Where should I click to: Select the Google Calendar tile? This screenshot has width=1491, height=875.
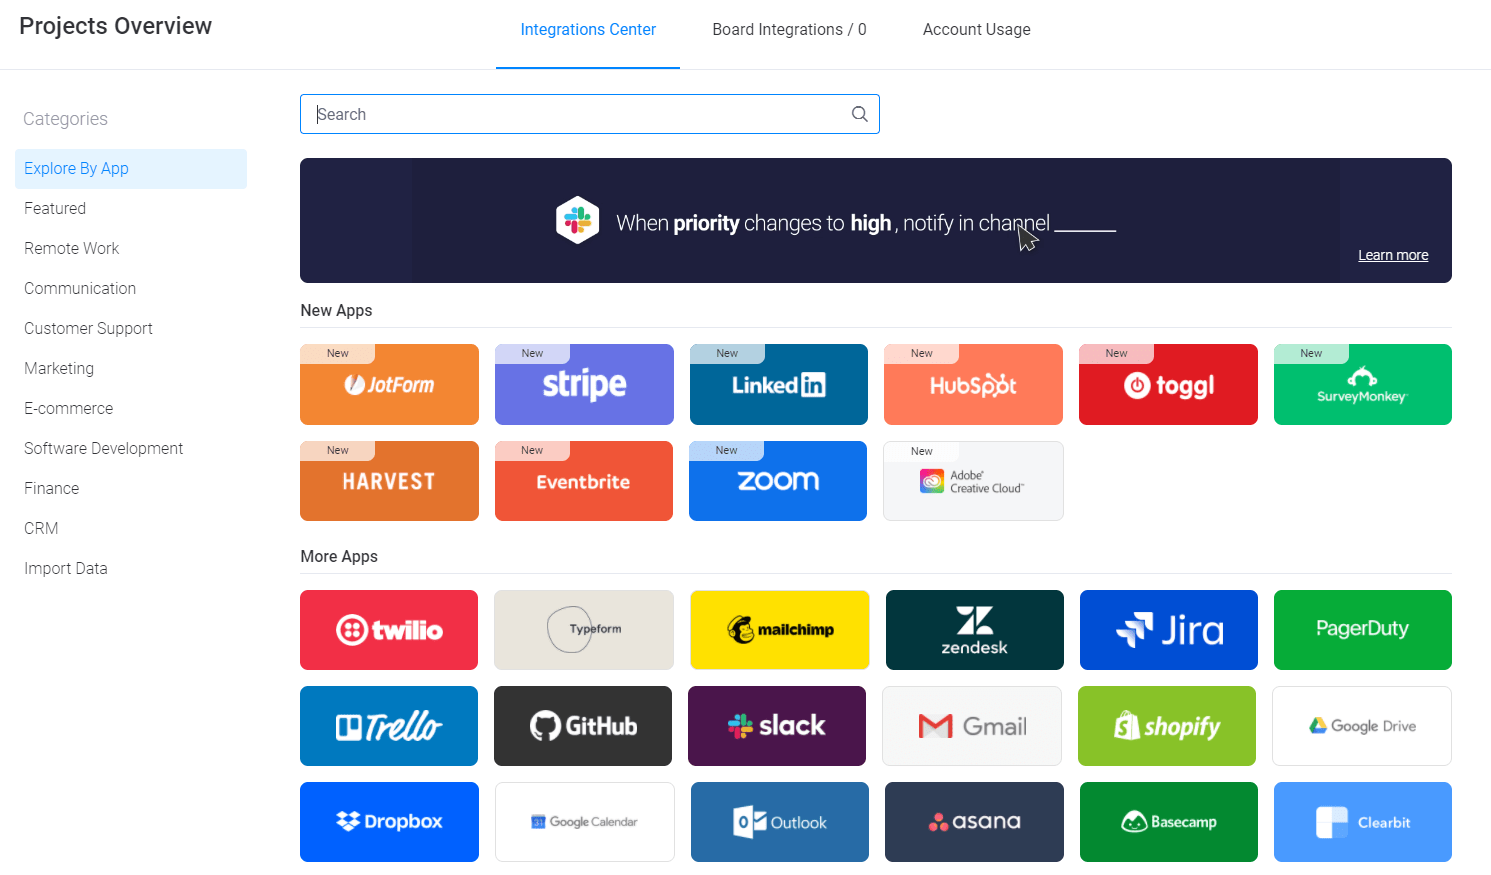tap(585, 822)
